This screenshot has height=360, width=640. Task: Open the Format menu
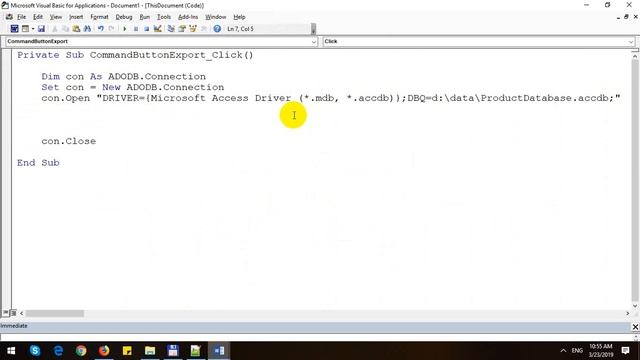click(x=99, y=17)
